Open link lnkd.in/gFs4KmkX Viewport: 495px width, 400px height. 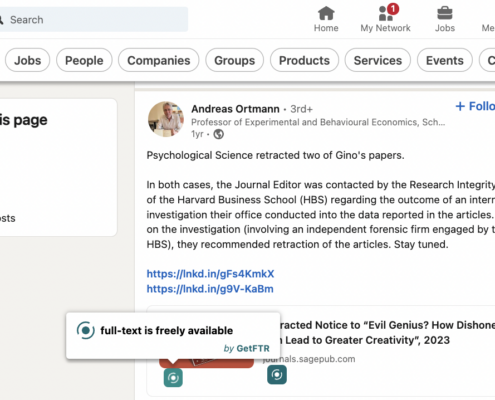(210, 274)
